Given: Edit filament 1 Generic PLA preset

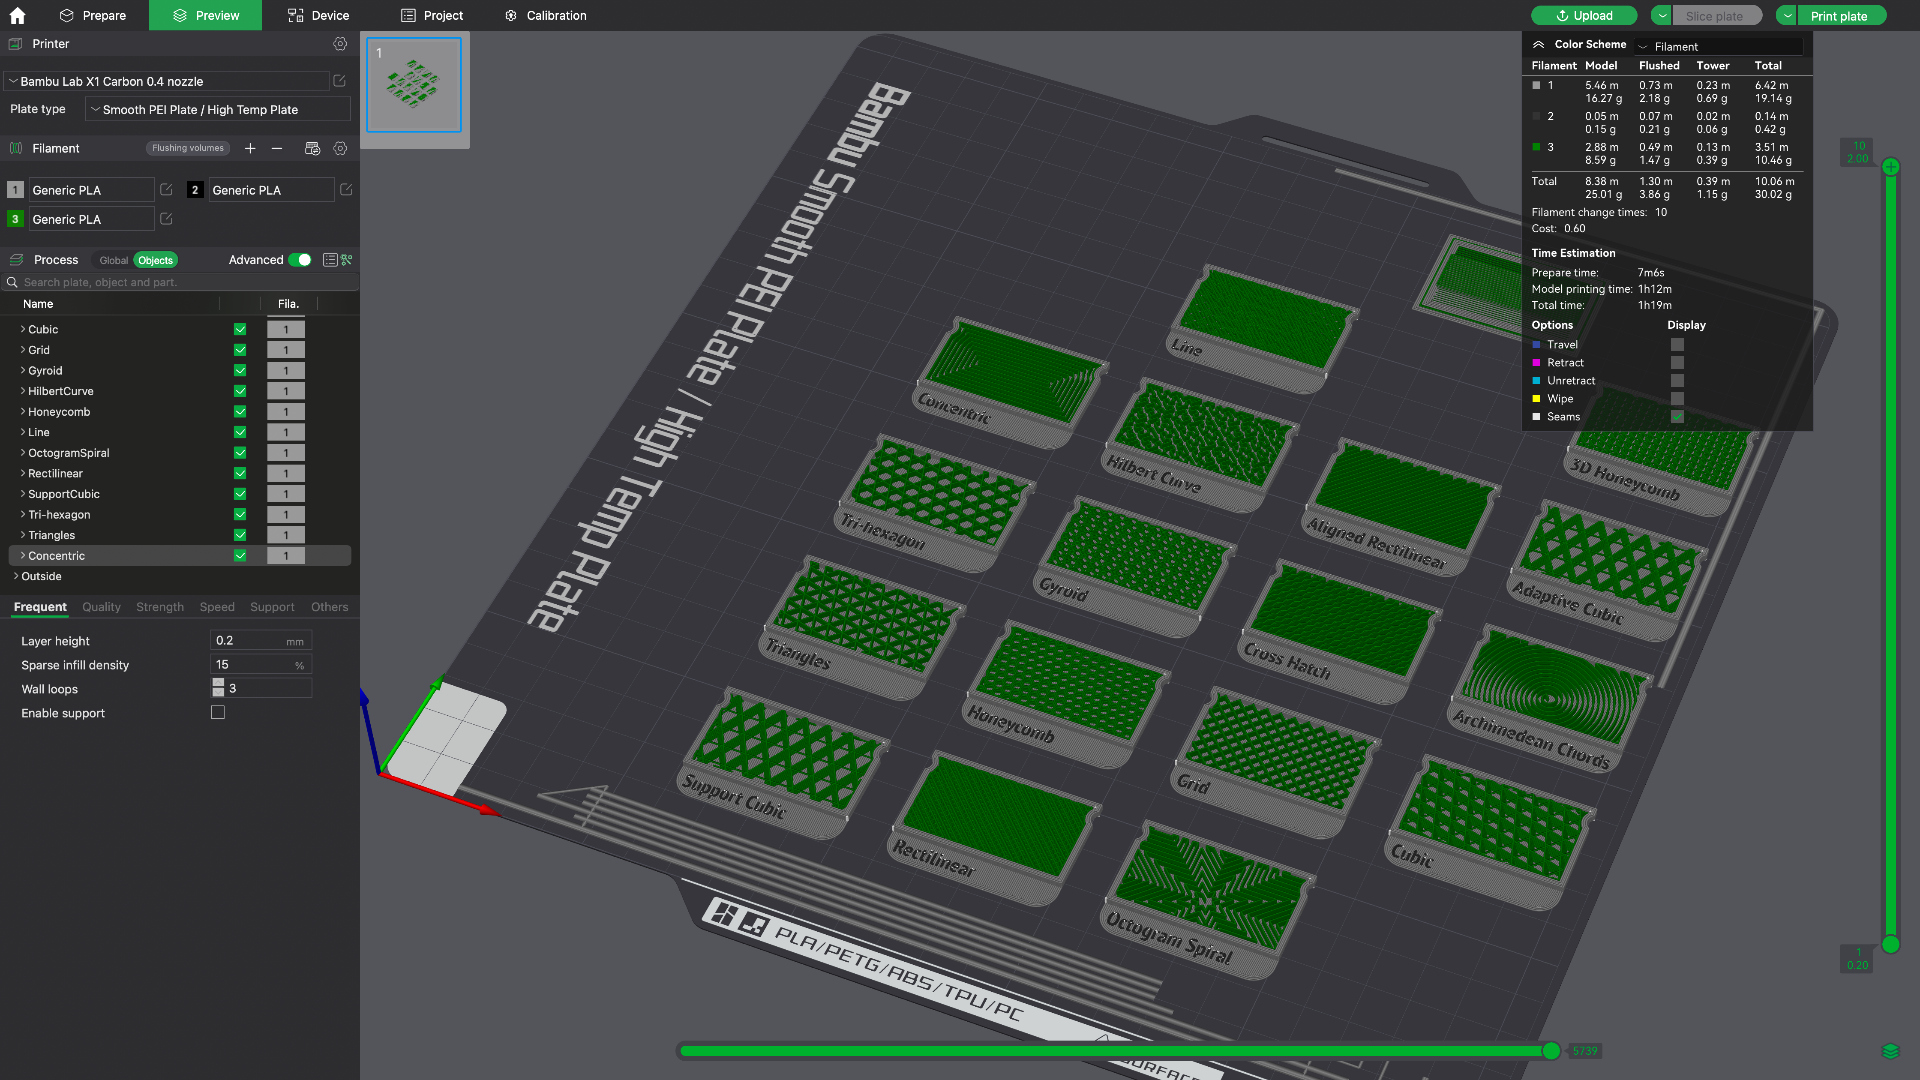Looking at the screenshot, I should [x=167, y=190].
